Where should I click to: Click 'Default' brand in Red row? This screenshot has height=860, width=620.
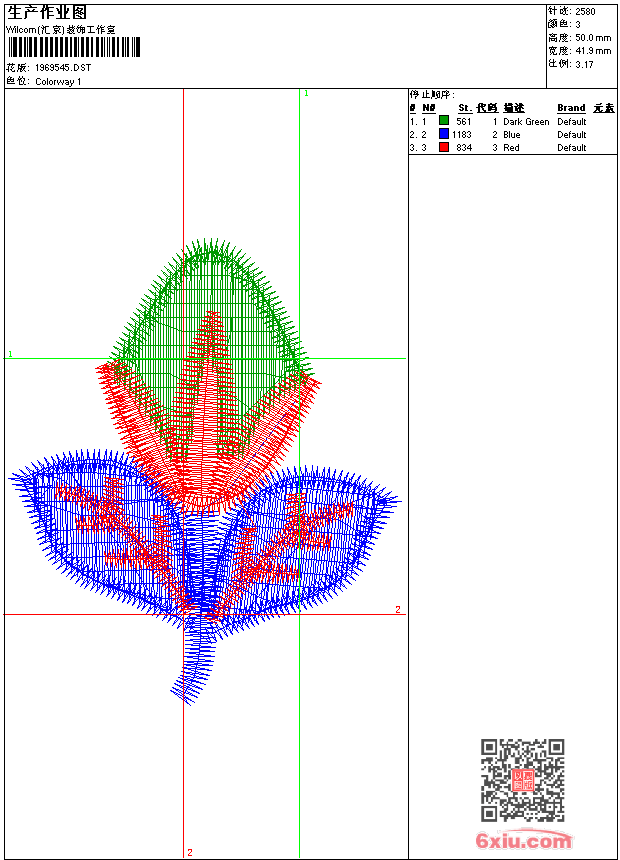572,148
